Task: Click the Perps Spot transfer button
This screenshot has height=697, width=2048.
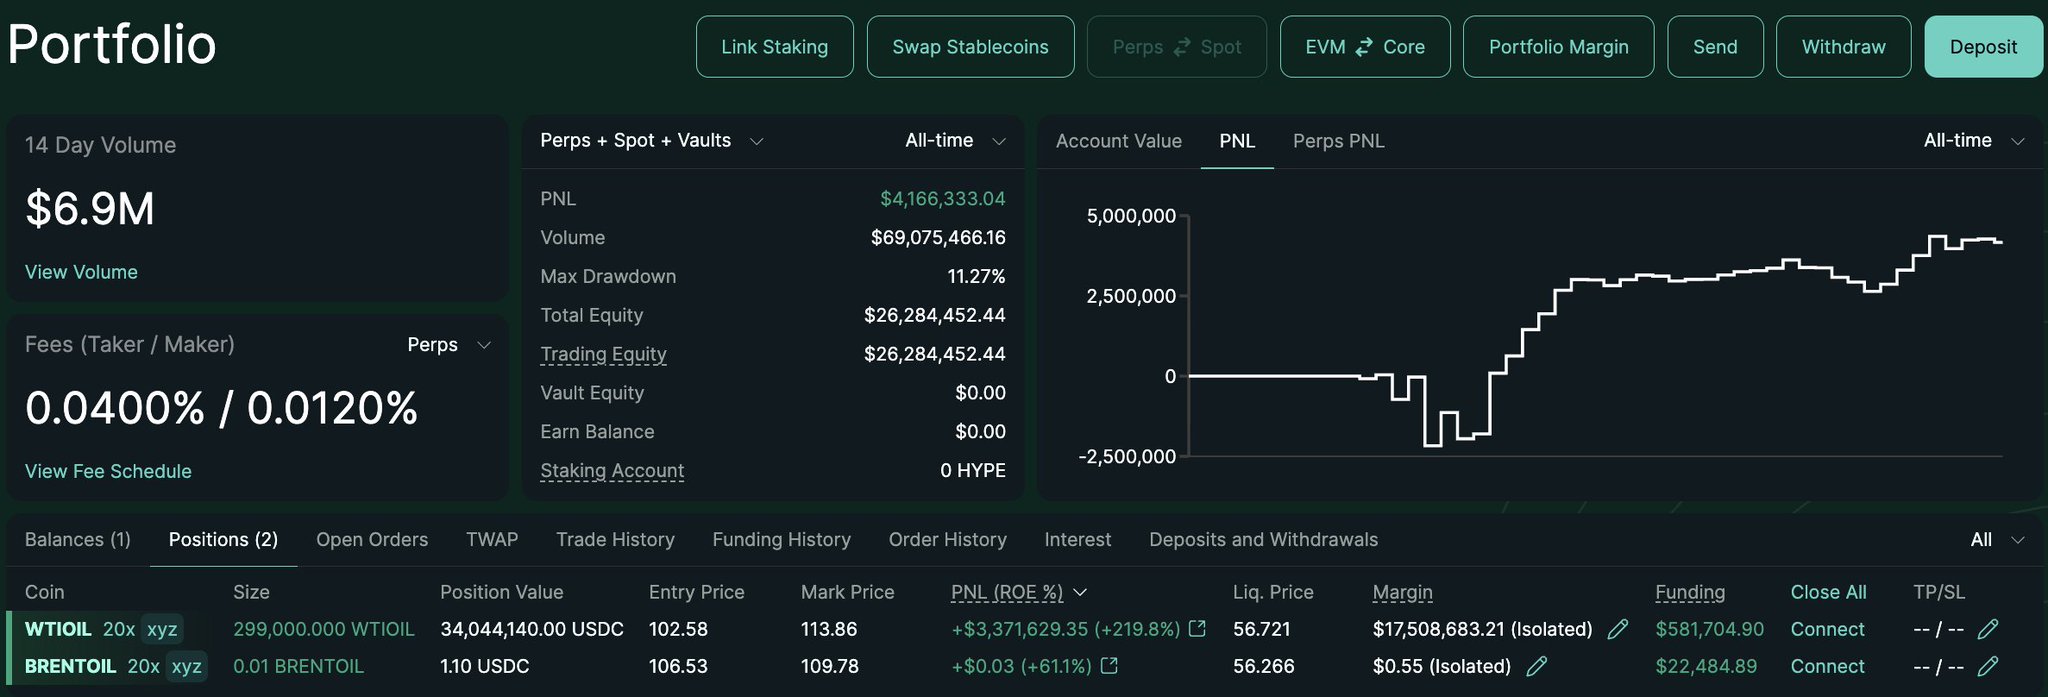Action: [1176, 47]
